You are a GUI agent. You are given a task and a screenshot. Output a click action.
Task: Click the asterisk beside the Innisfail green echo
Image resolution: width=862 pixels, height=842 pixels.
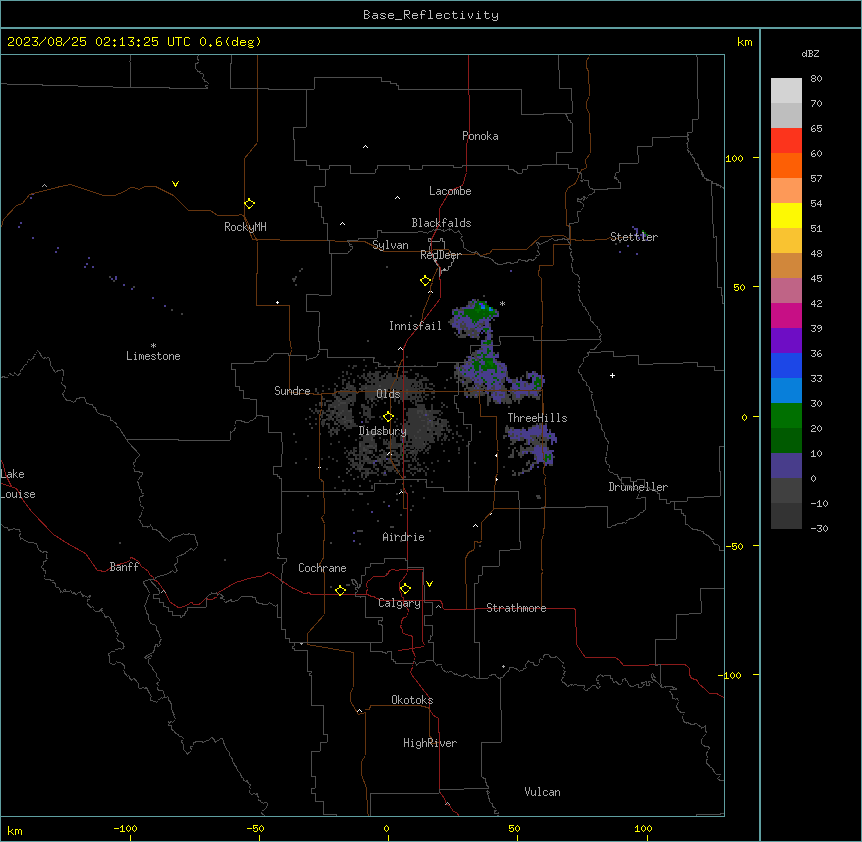point(502,303)
